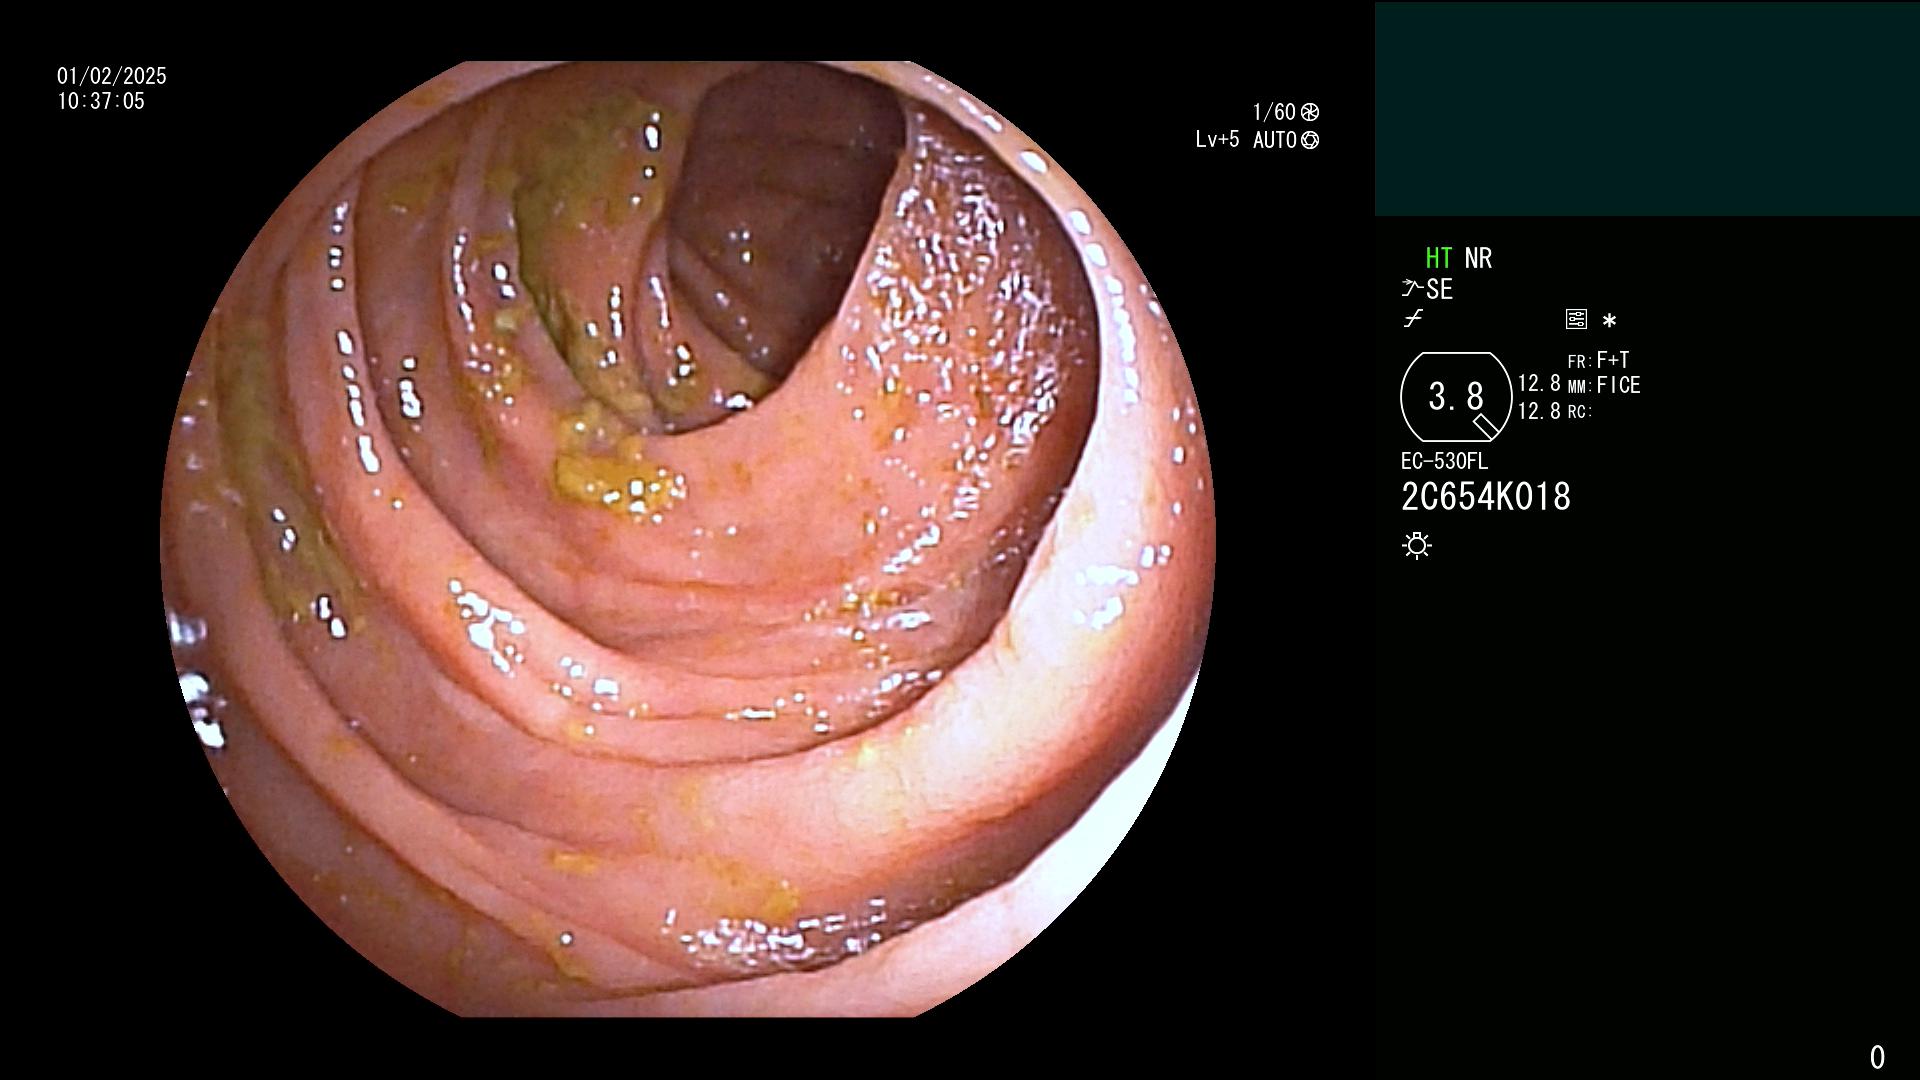Click the iris icon beside AUTO
The height and width of the screenshot is (1080, 1920).
1310,140
